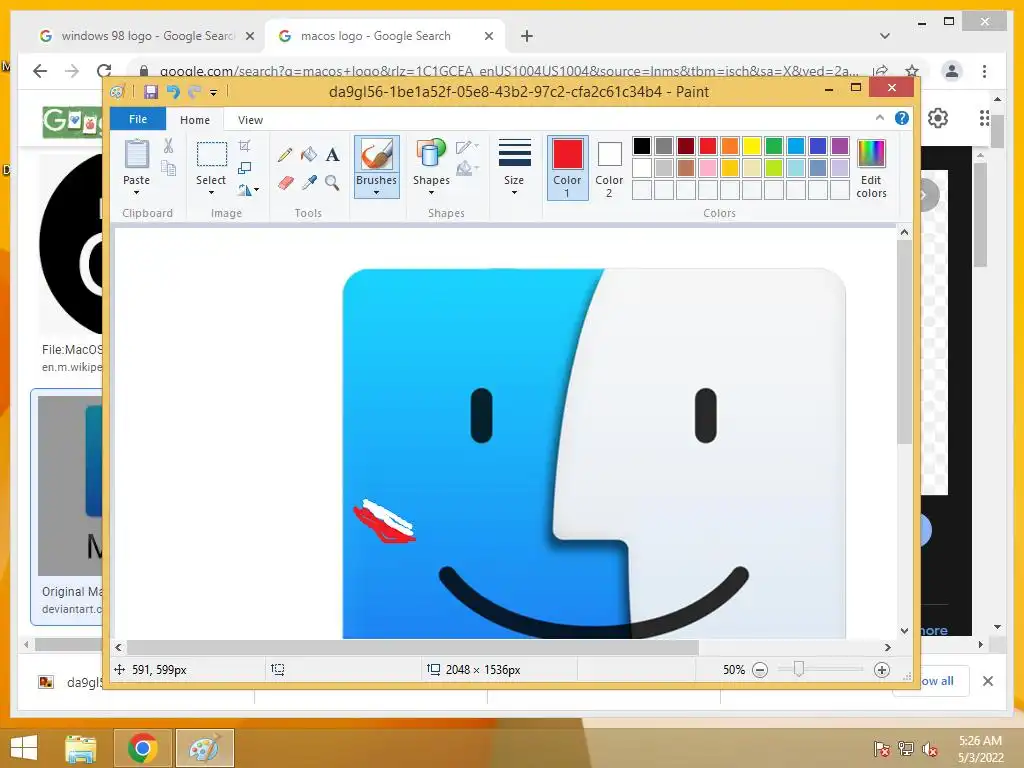Viewport: 1024px width, 768px height.
Task: Open Chrome tab search chevron
Action: point(884,36)
